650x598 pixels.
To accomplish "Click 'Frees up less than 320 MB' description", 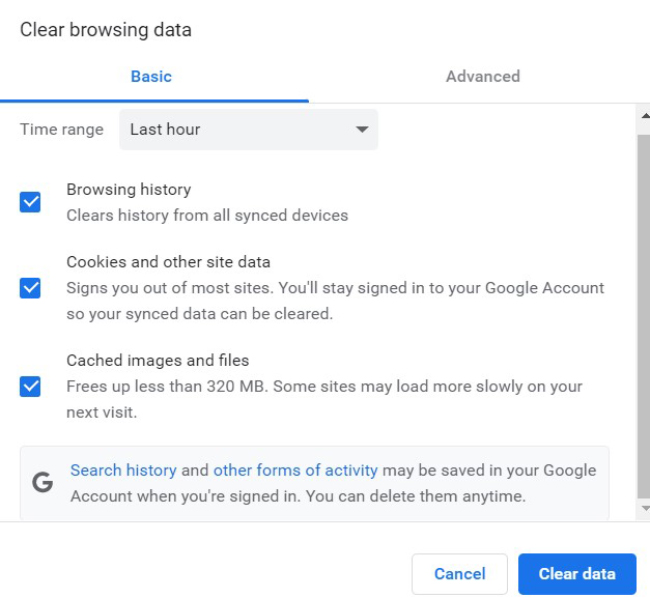I will tap(324, 399).
